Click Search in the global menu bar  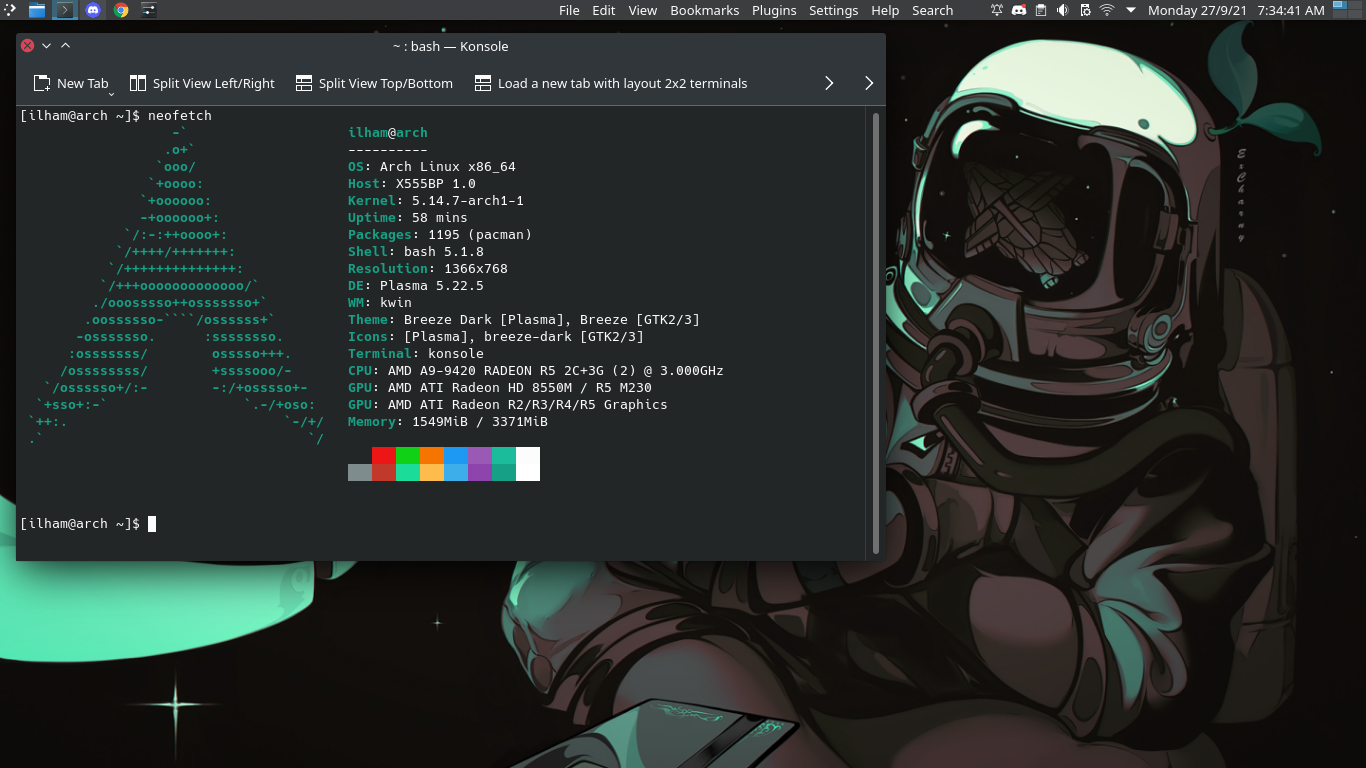pyautogui.click(x=932, y=10)
